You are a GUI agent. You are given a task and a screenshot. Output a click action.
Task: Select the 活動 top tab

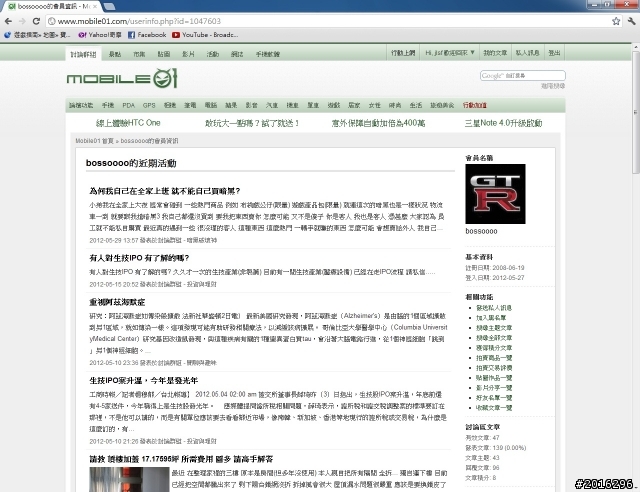click(213, 54)
